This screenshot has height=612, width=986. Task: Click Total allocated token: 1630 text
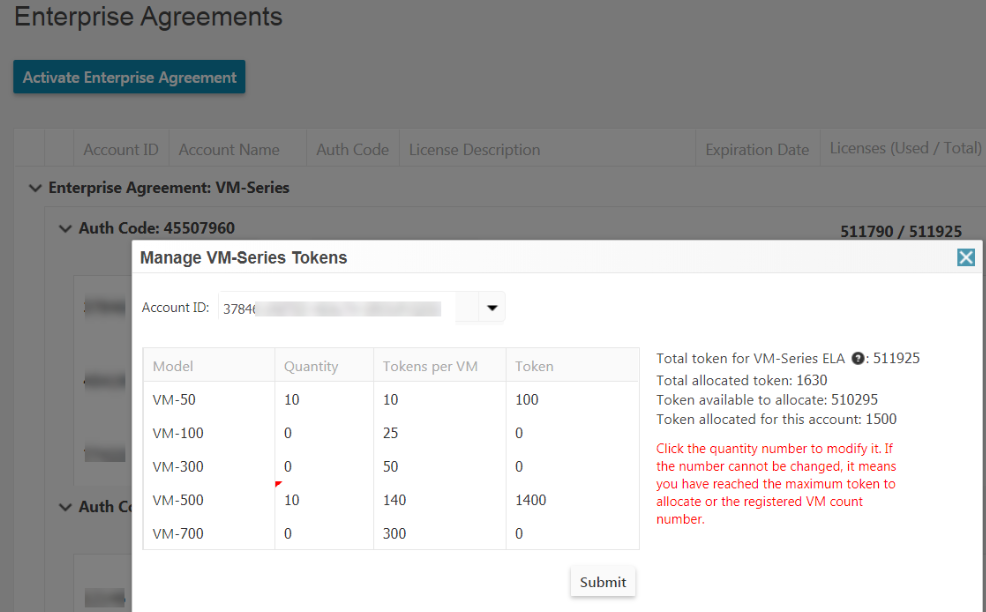click(x=742, y=381)
